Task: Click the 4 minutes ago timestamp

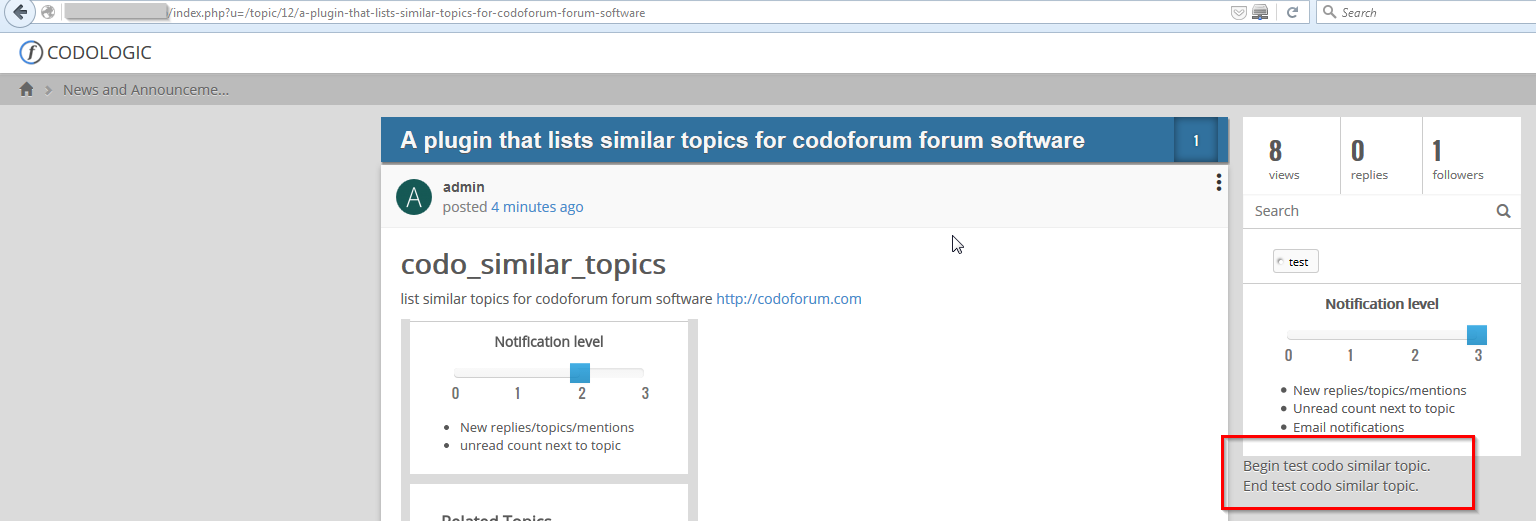Action: (x=537, y=207)
